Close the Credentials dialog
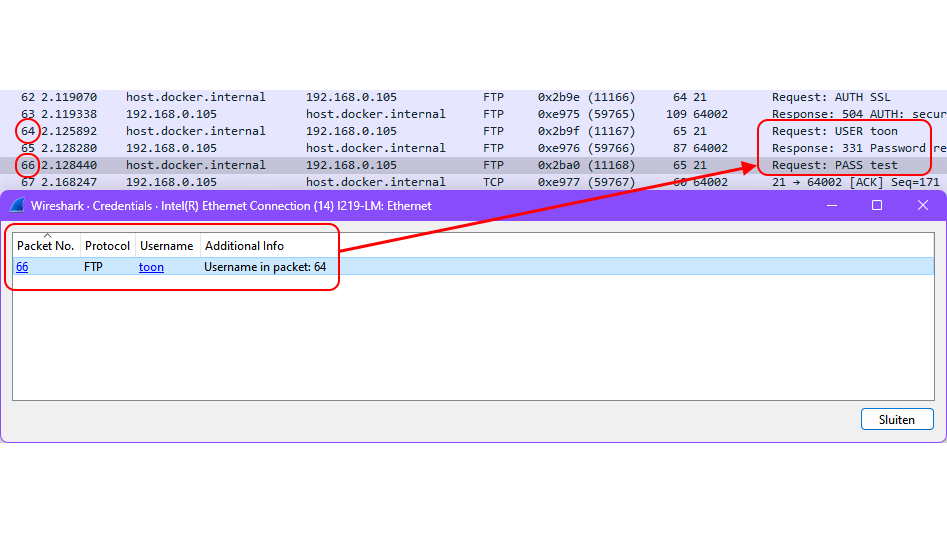Screen dimensions: 947x533 coord(922,206)
